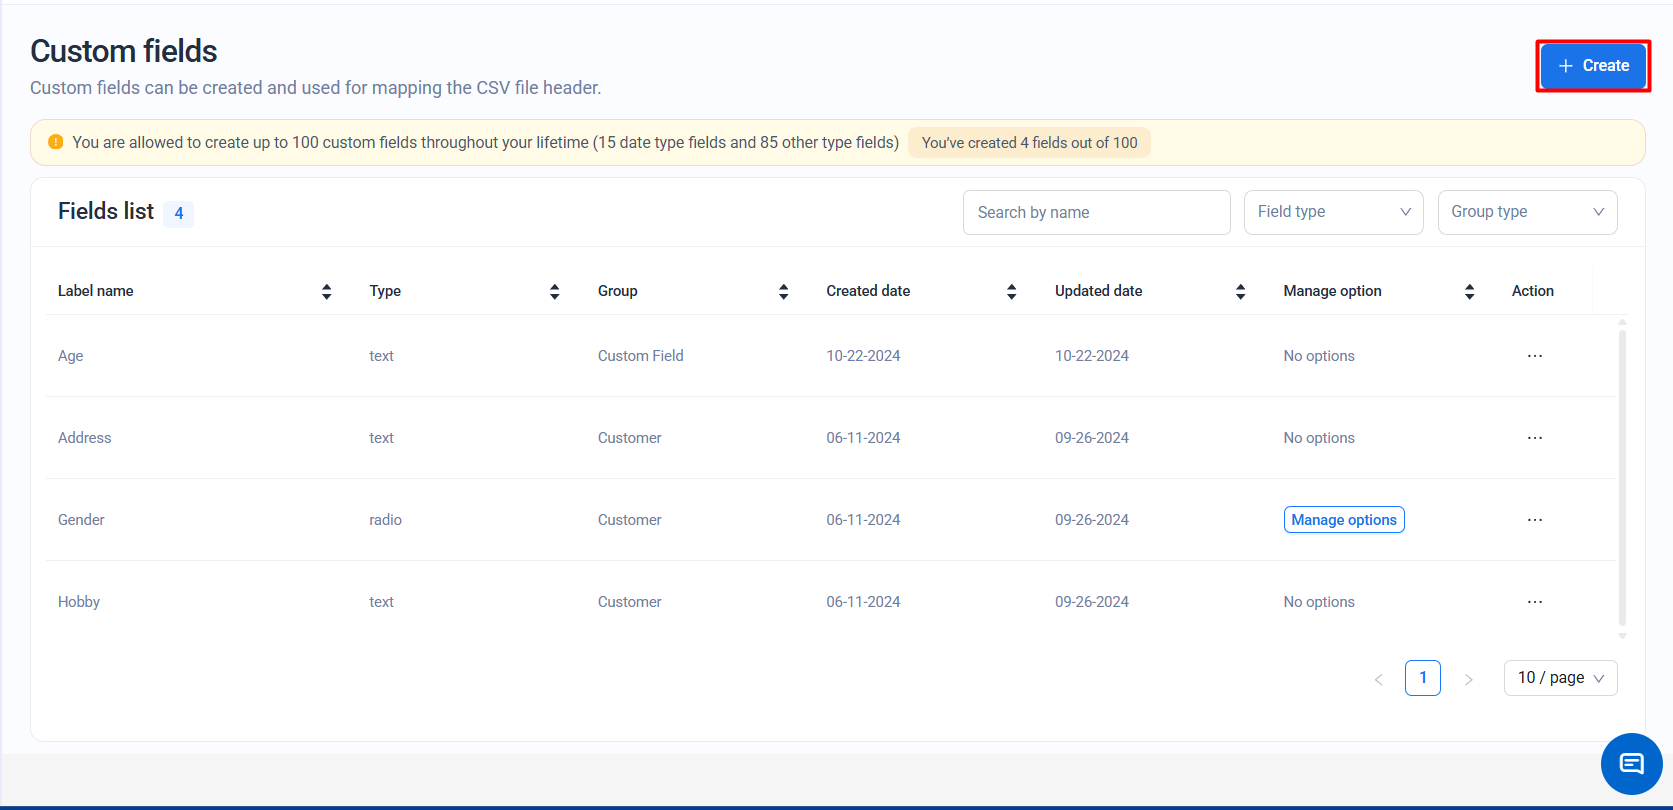Click the Create button
The width and height of the screenshot is (1673, 810).
[1593, 66]
